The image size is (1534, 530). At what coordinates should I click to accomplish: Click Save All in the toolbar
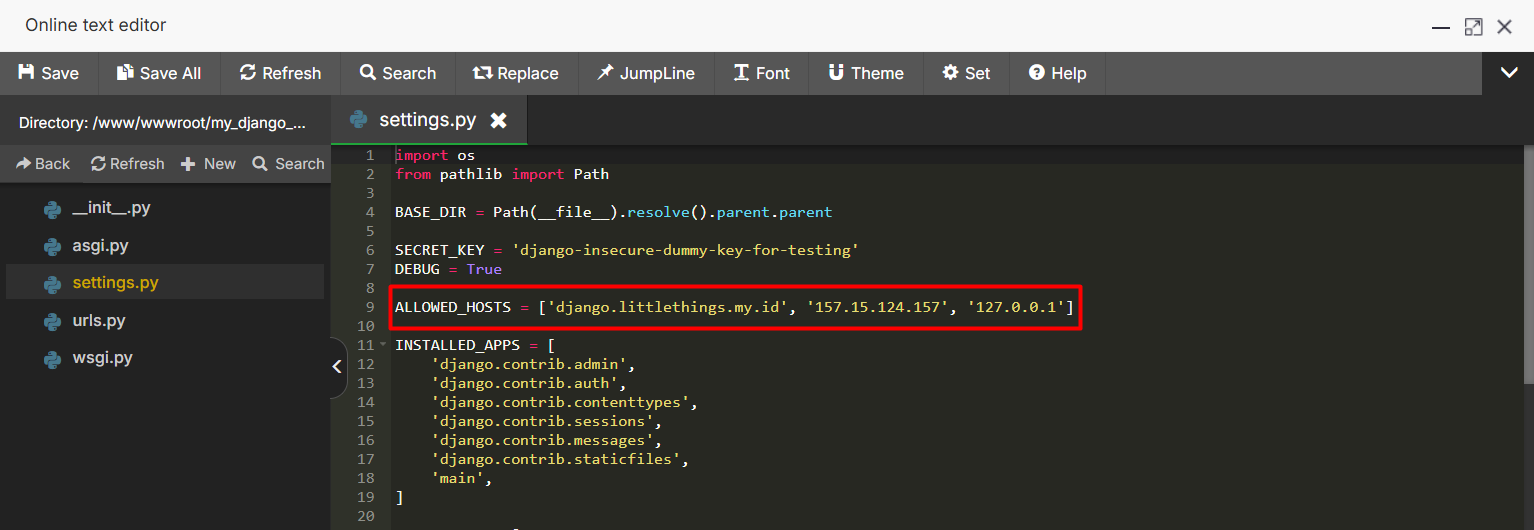pos(158,73)
